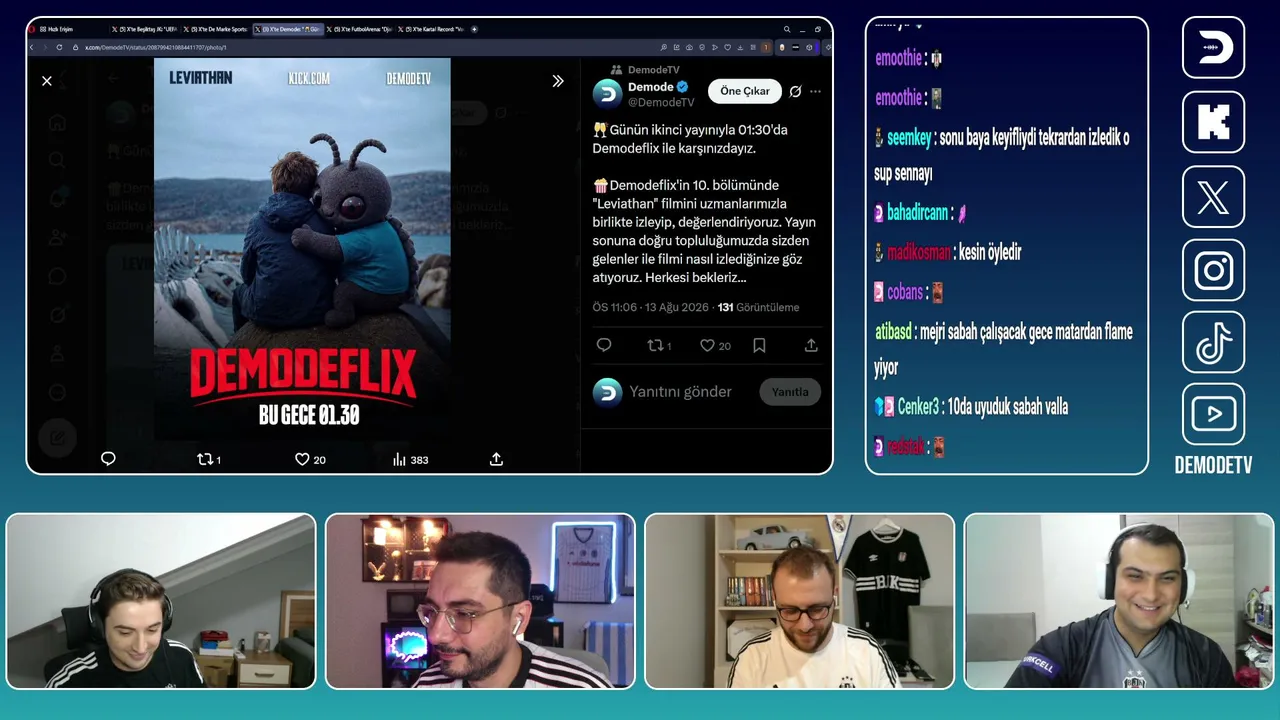
Task: Share icon in the tweet detail action row
Action: click(811, 345)
